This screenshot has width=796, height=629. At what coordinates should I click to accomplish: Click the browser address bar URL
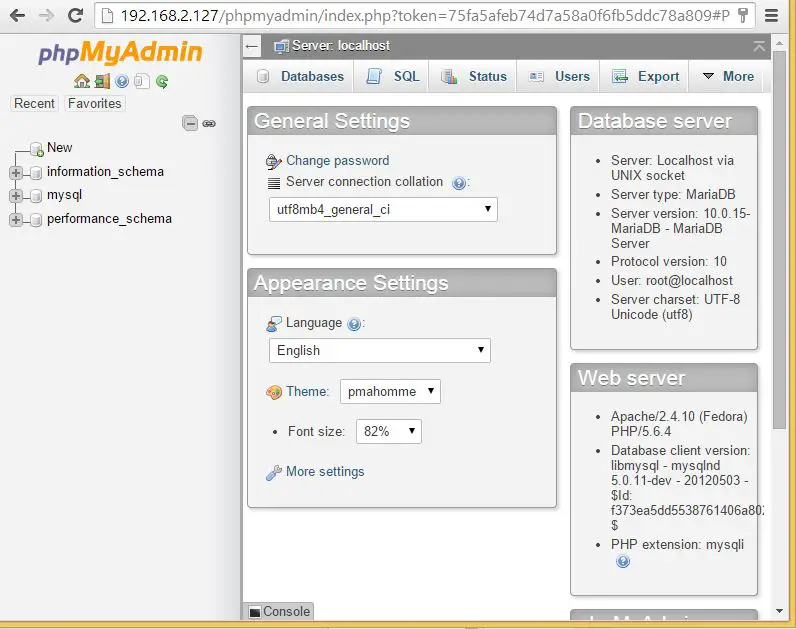424,16
